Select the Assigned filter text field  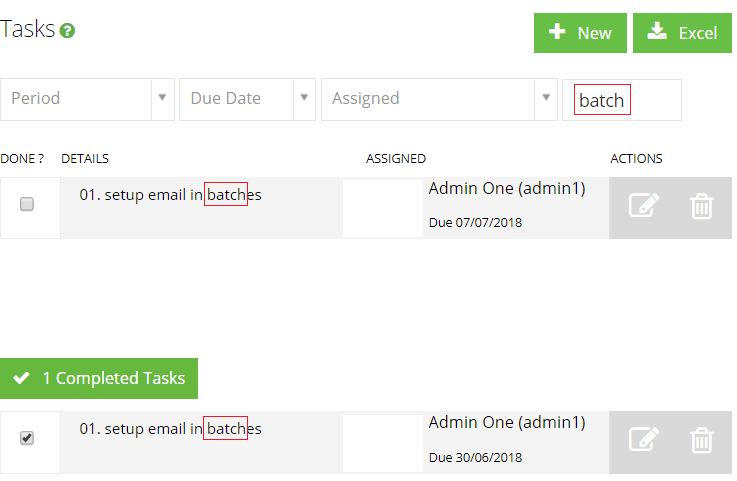(428, 99)
